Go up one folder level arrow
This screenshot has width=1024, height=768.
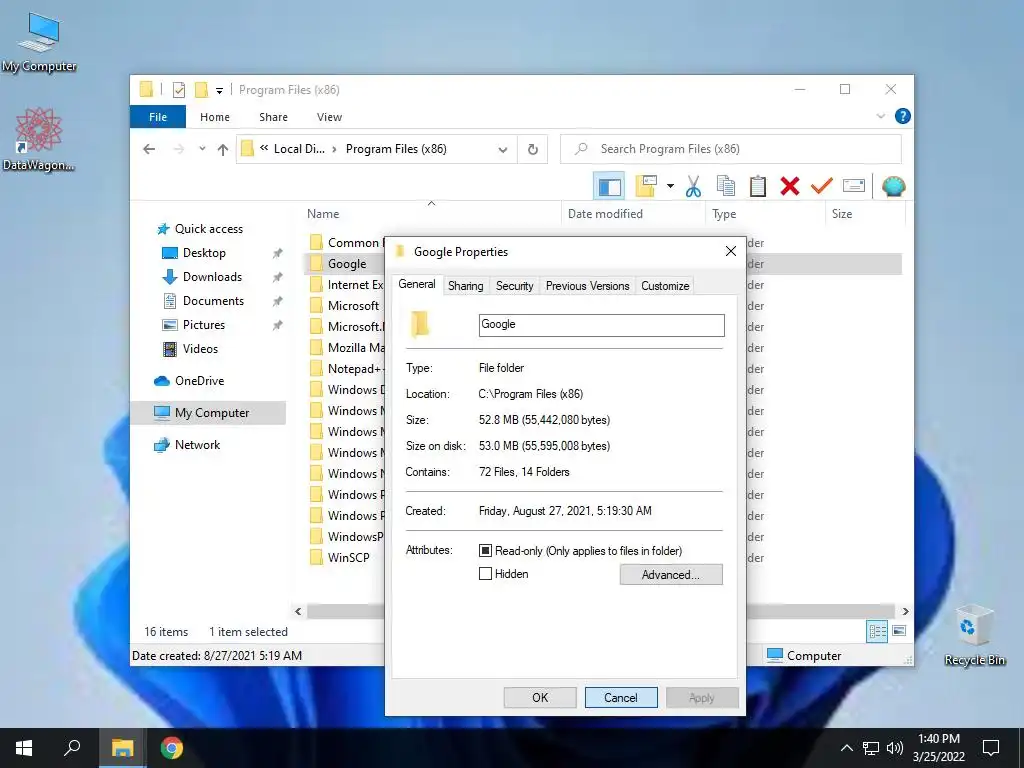point(223,150)
